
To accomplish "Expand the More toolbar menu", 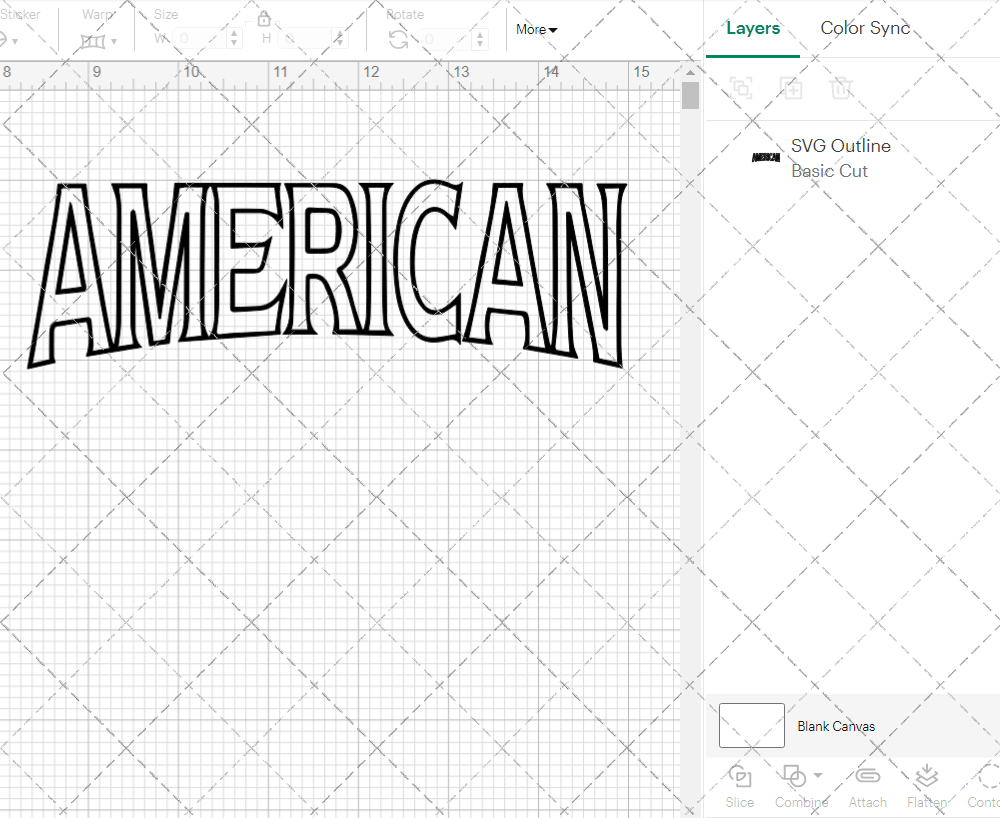I will (x=536, y=30).
